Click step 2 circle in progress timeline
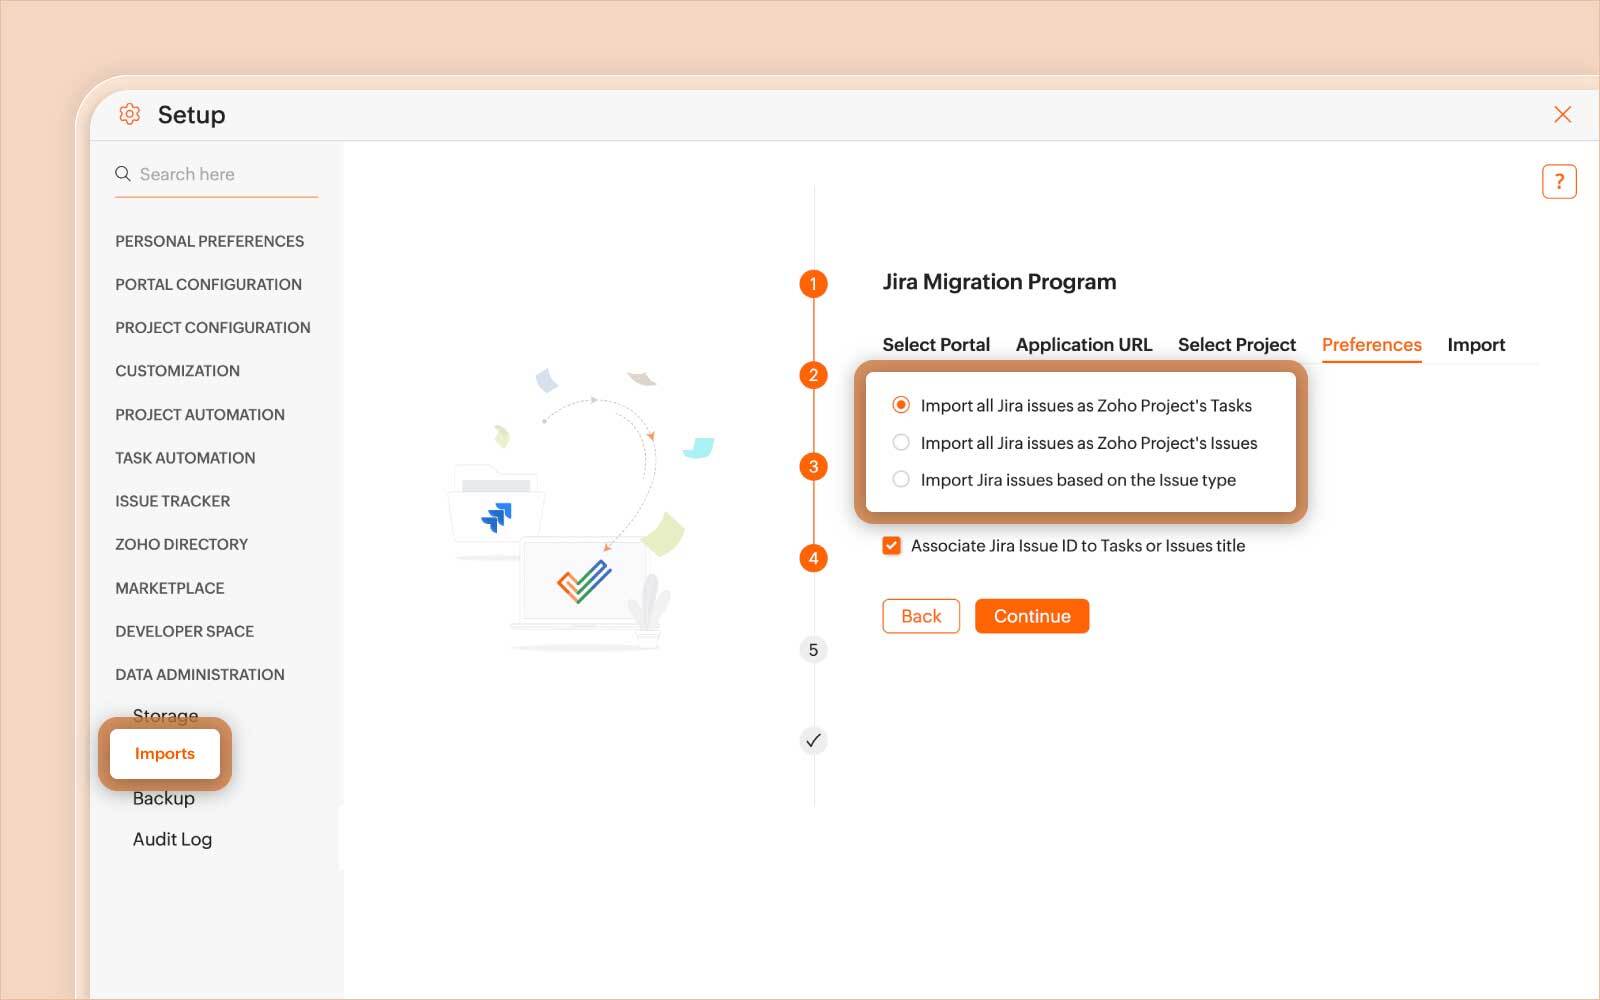Image resolution: width=1600 pixels, height=1000 pixels. pyautogui.click(x=813, y=375)
